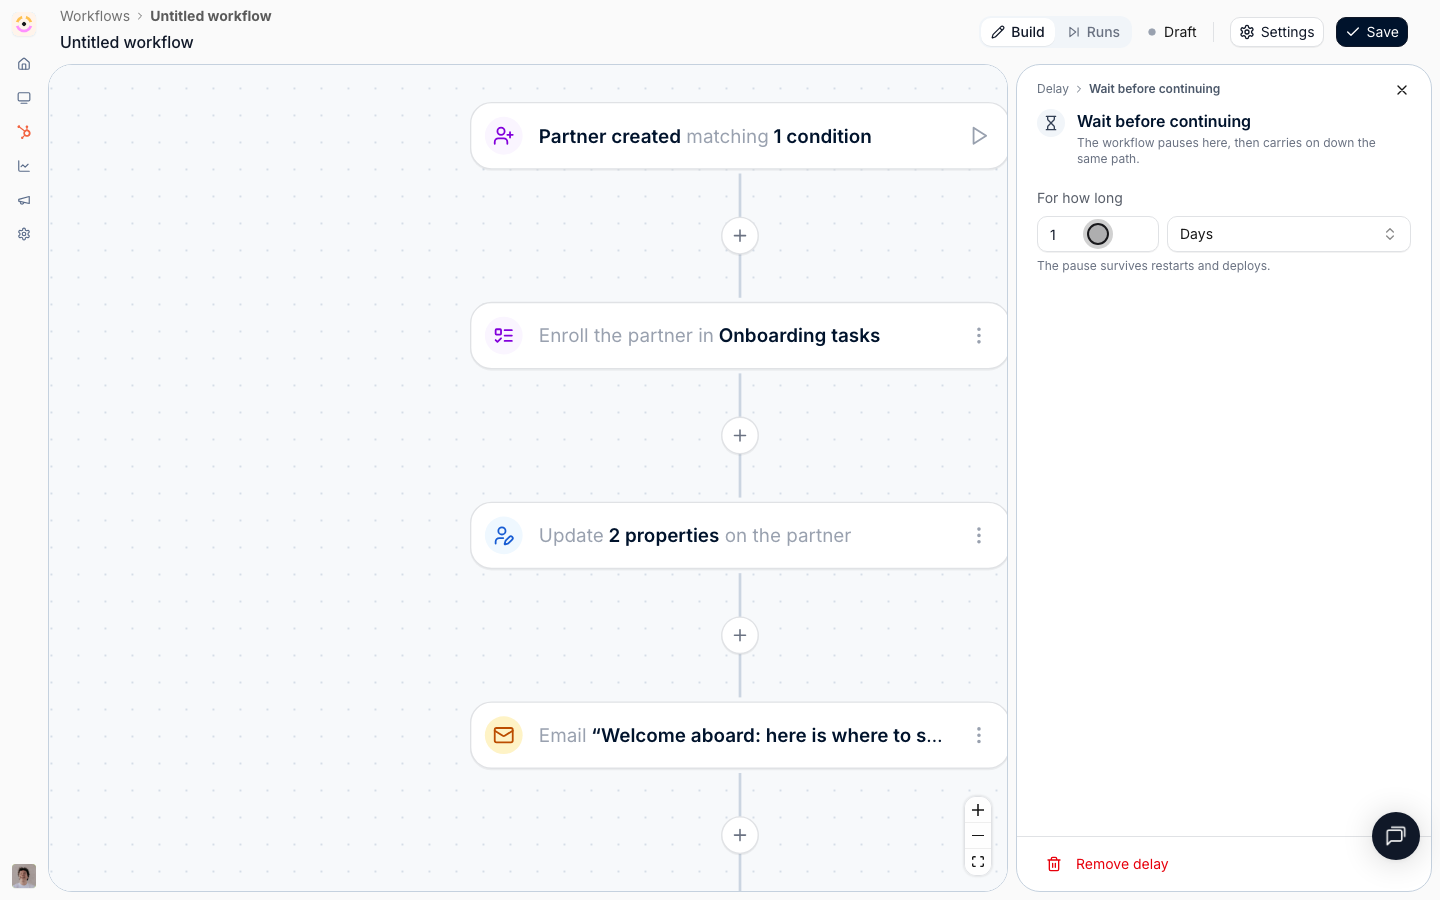This screenshot has height=900, width=1440.
Task: Switch to the Runs tab
Action: [1094, 32]
